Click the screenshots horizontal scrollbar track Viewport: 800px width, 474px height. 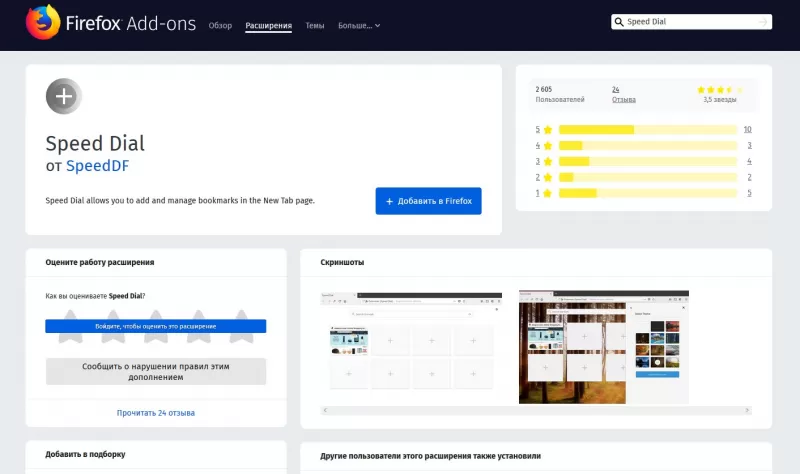click(x=536, y=410)
